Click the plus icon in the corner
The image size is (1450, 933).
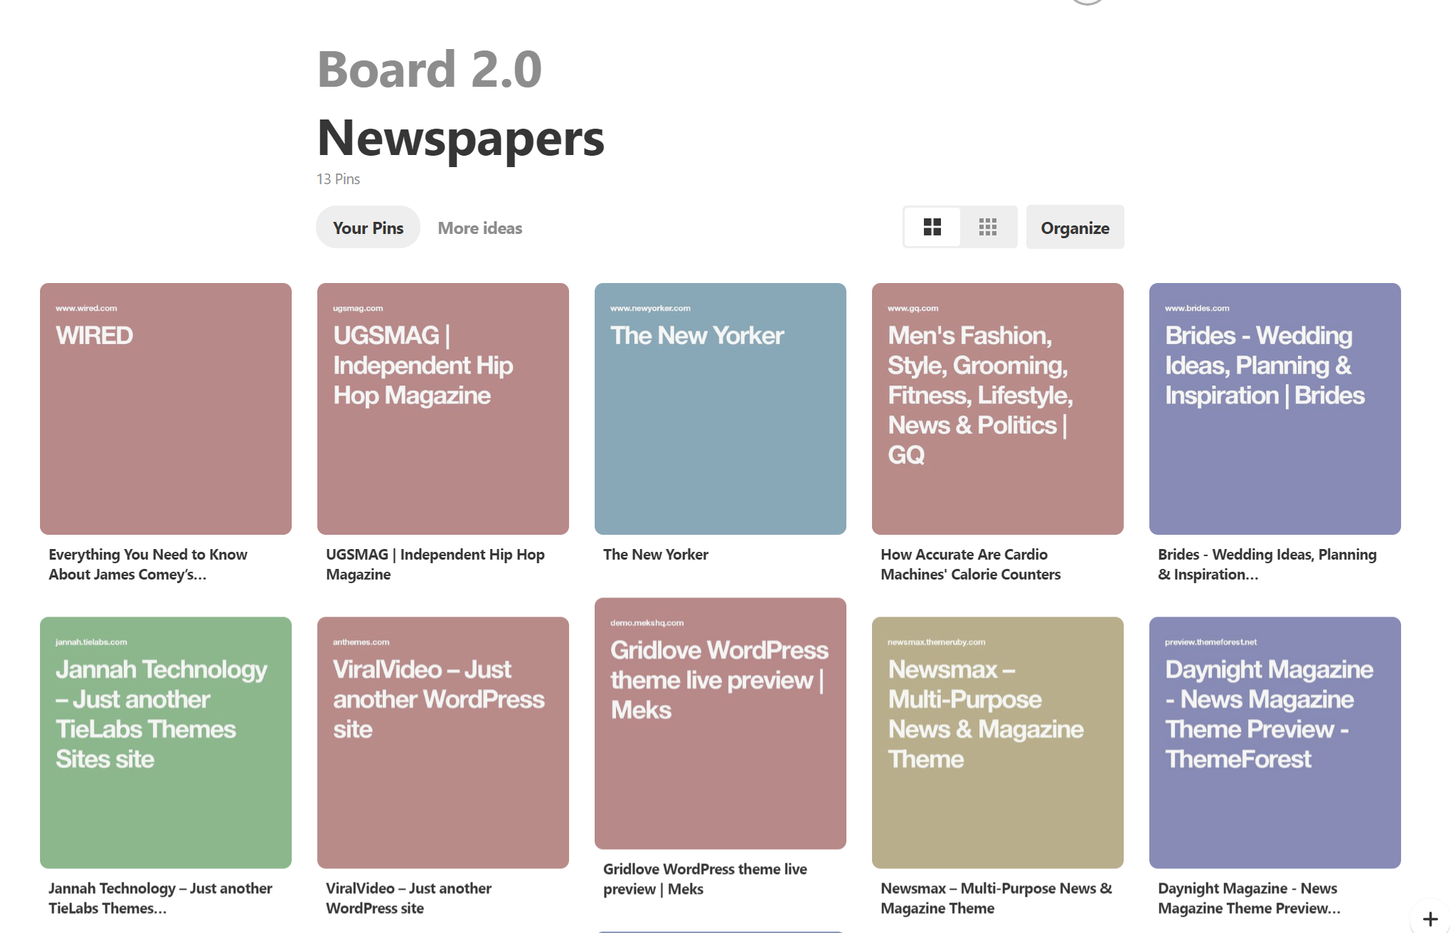pos(1430,918)
